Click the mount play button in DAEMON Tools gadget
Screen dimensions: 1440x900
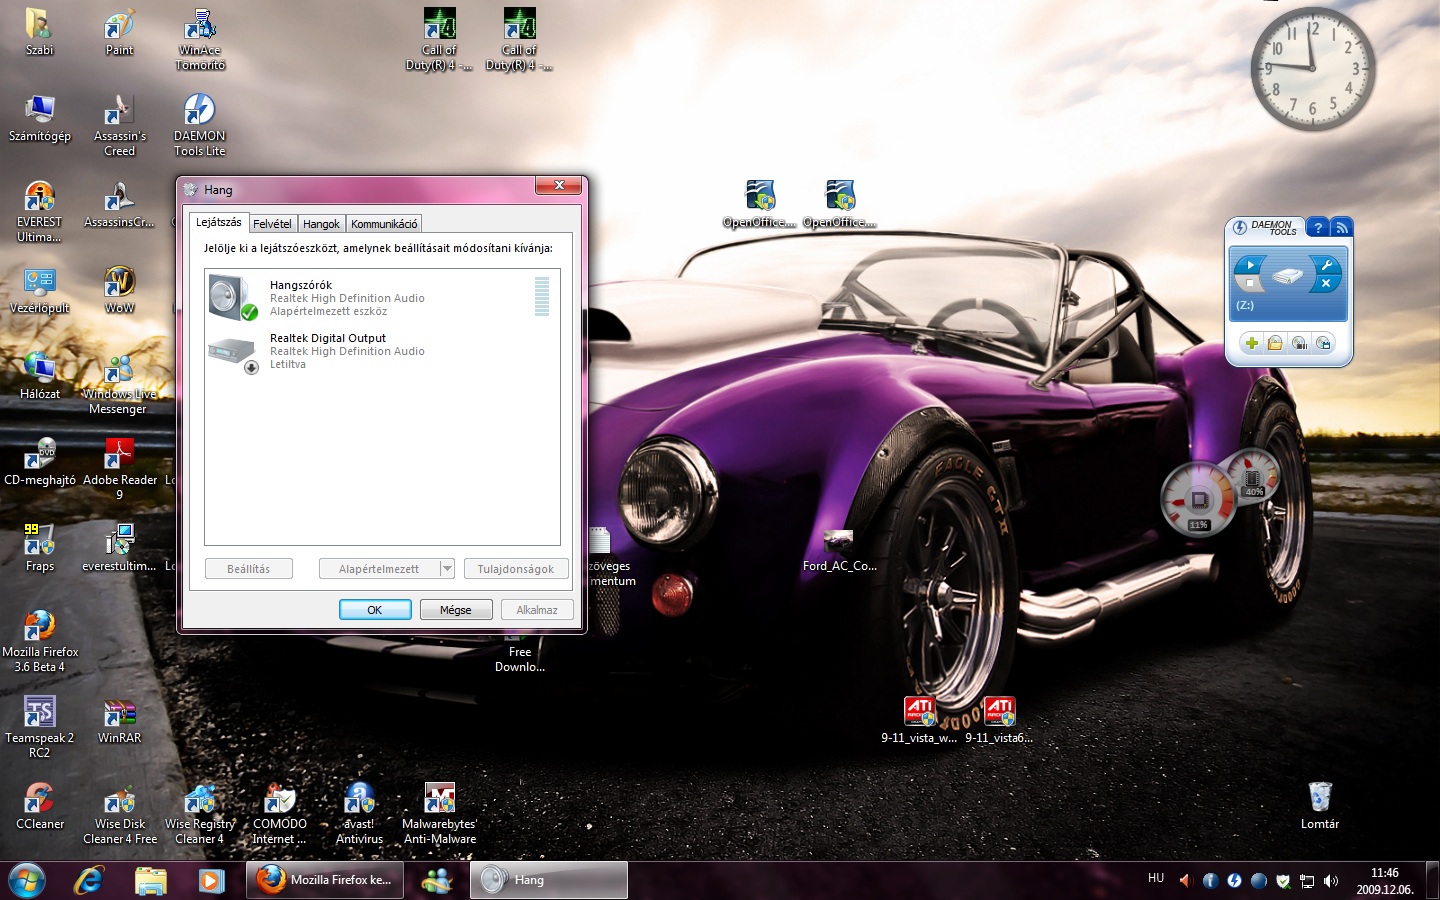(x=1250, y=265)
